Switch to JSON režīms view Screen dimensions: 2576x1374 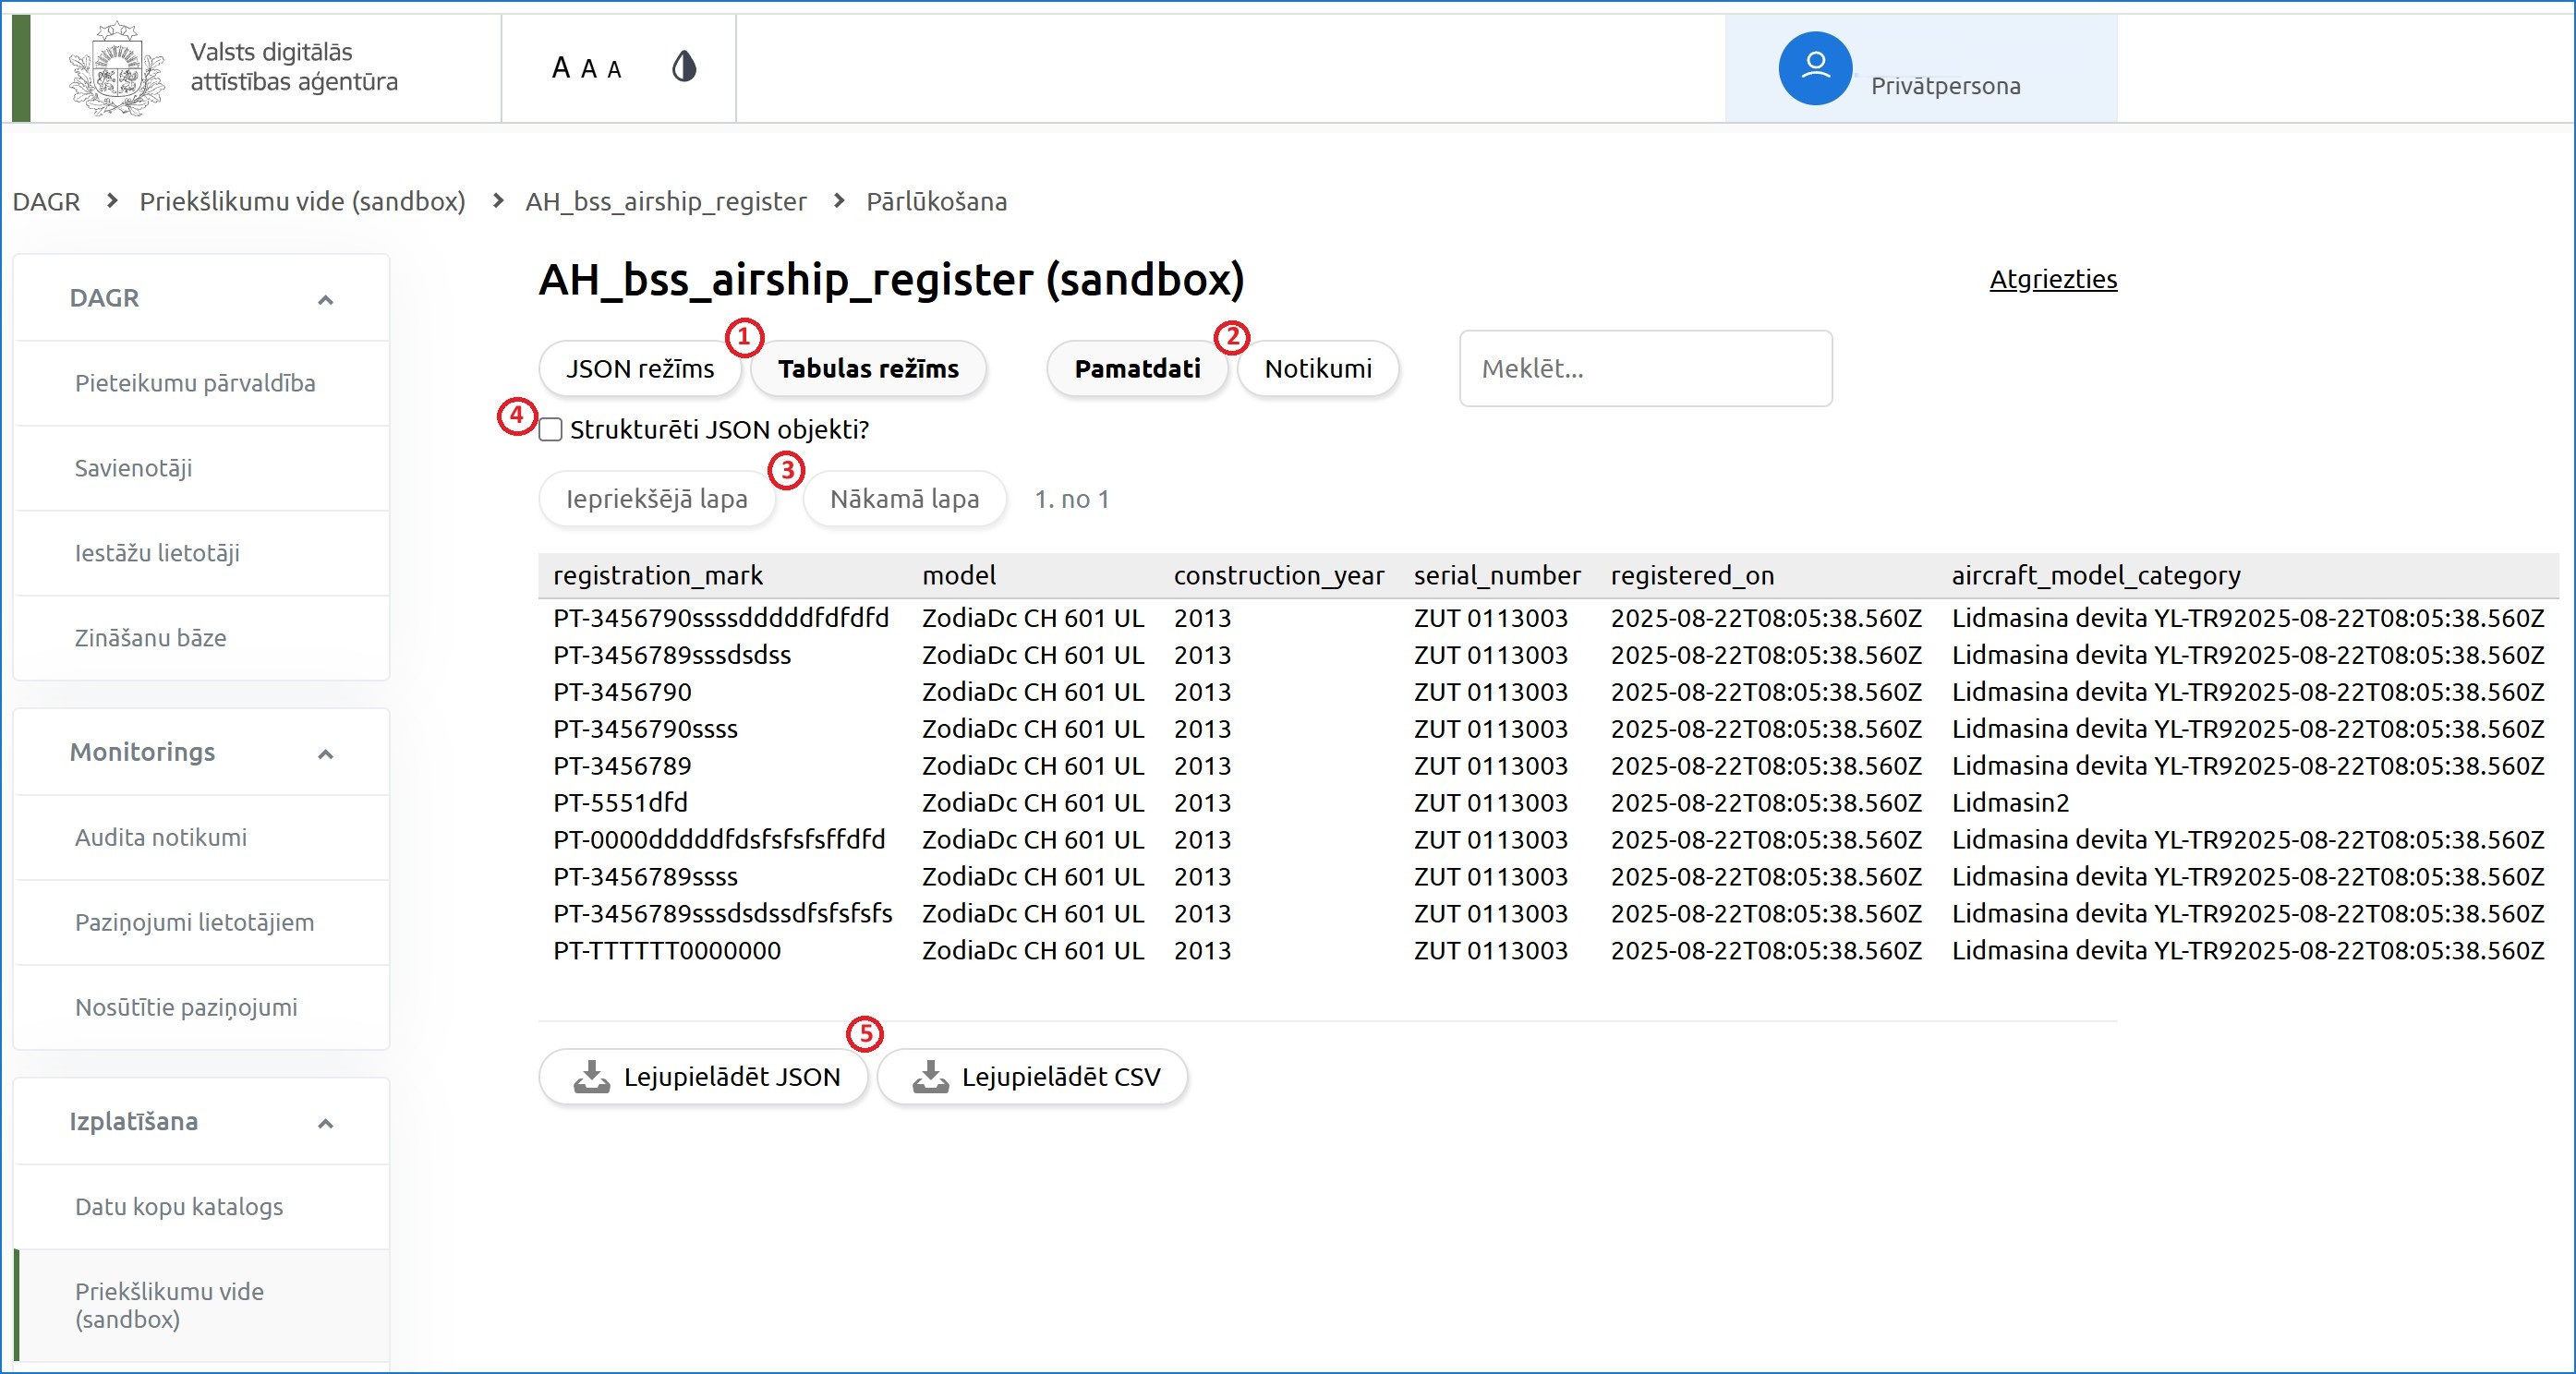[x=640, y=369]
